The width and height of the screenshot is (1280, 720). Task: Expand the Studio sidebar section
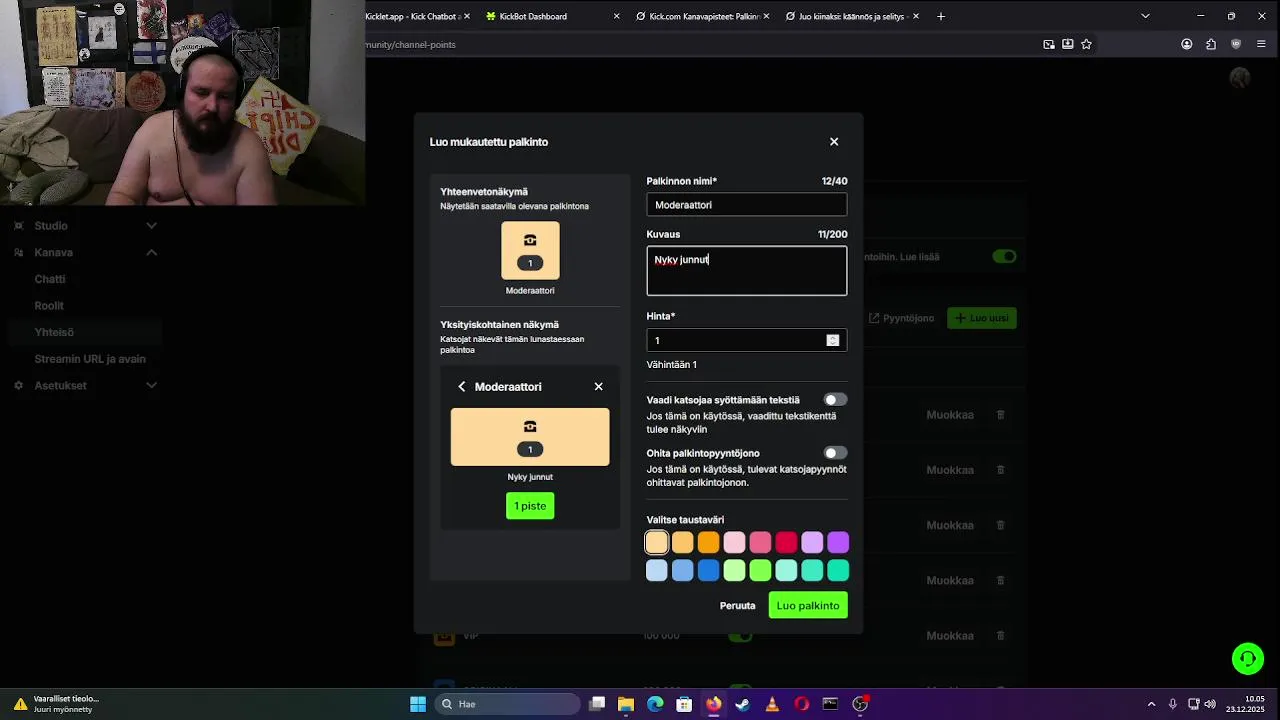pyautogui.click(x=151, y=226)
